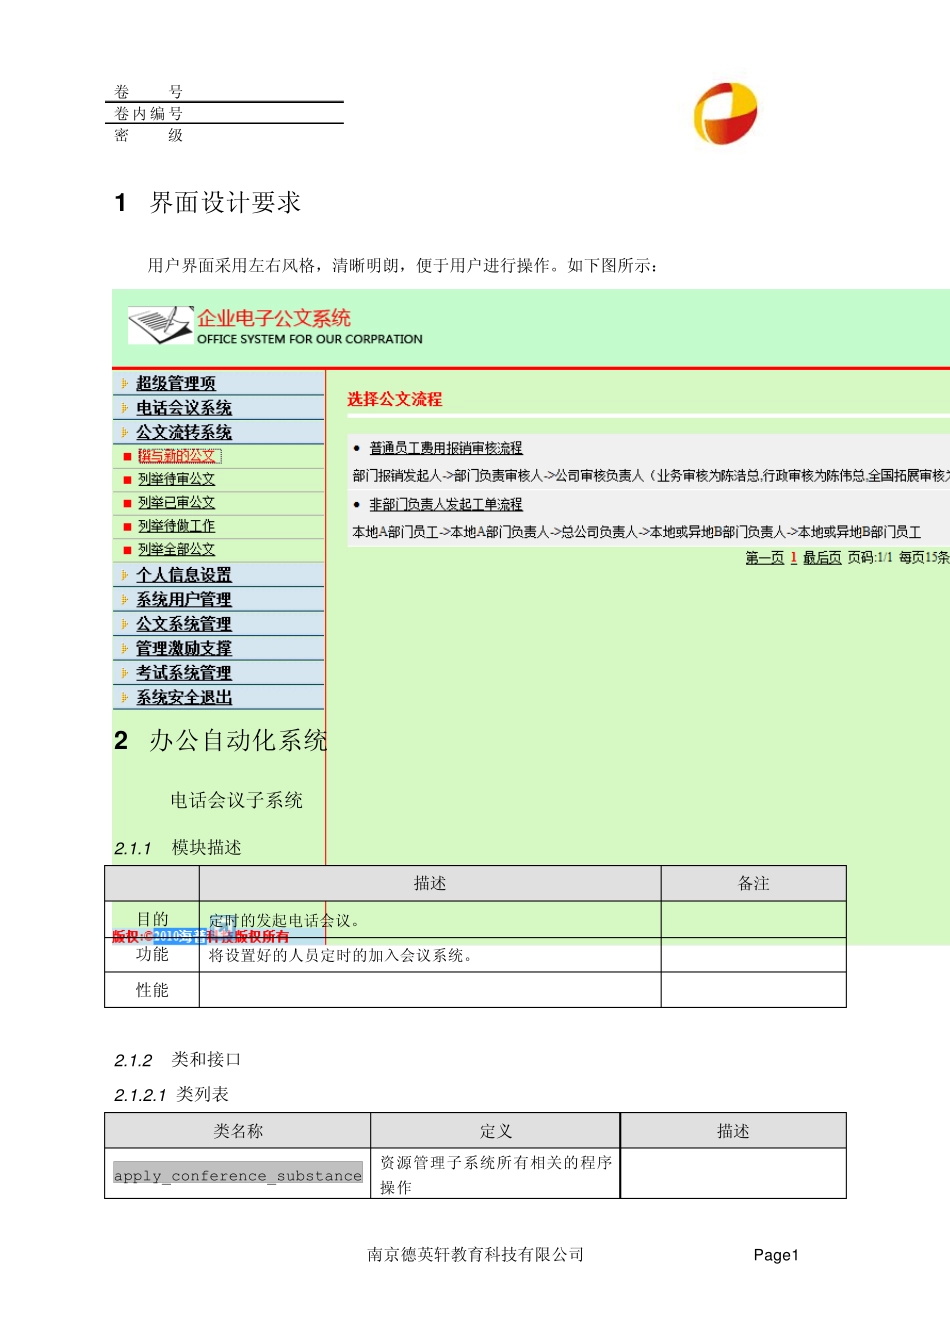Click the arrow icon beside 个人信息设置
Viewport: 950px width, 1344px height.
coord(125,575)
